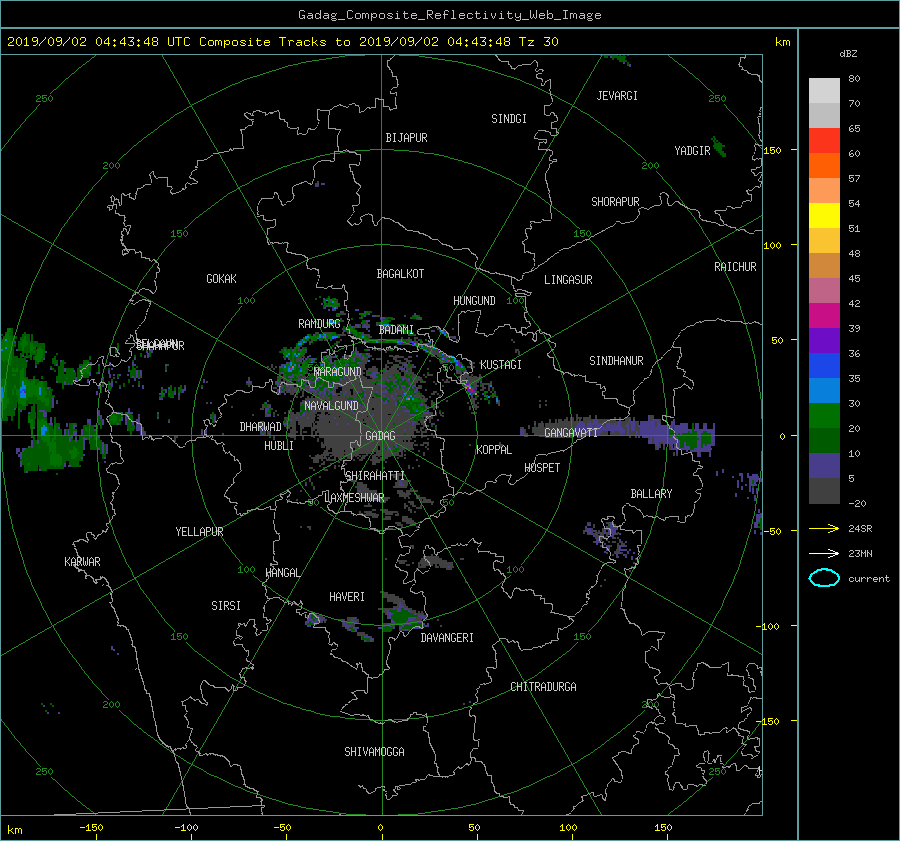Viewport: 900px width, 841px height.
Task: Select the red 65 dBZ color swatch
Action: 824,140
